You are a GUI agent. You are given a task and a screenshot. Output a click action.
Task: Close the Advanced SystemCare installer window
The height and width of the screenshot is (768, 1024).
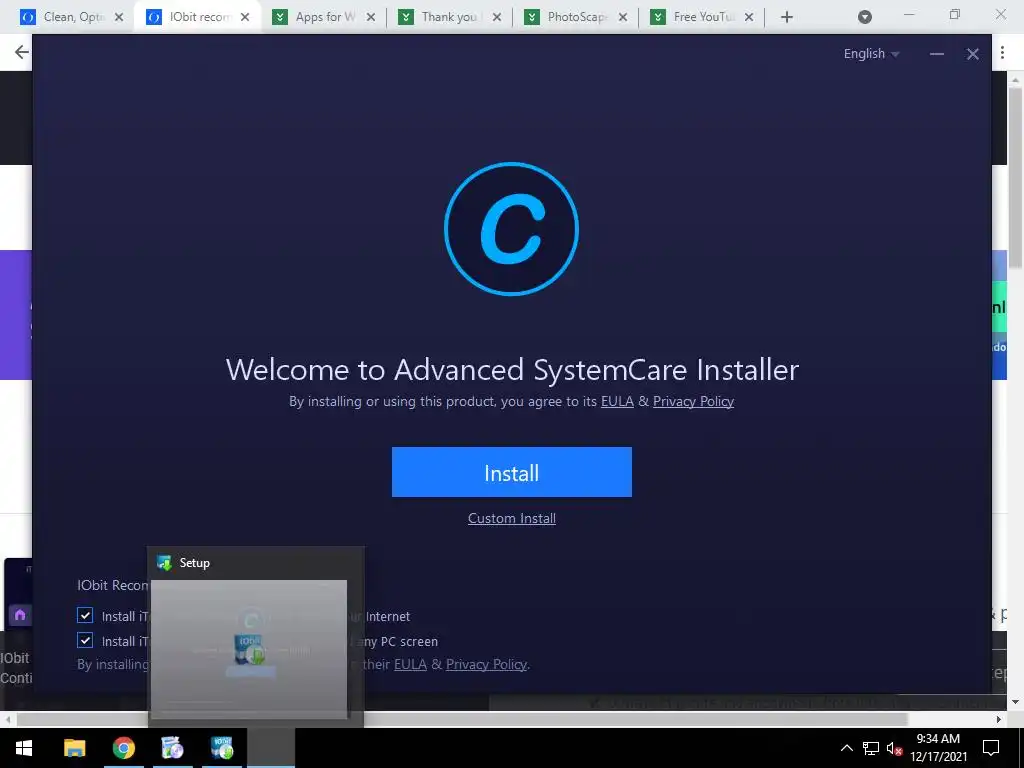(x=972, y=54)
